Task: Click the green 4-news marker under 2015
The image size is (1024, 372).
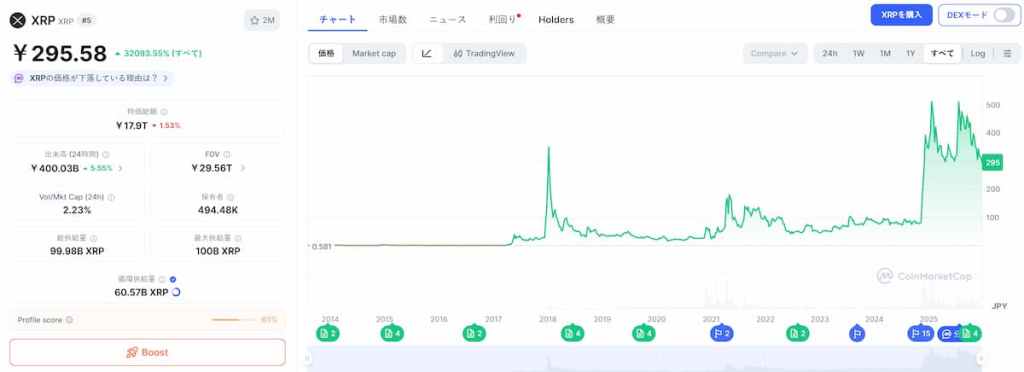Action: pyautogui.click(x=392, y=333)
